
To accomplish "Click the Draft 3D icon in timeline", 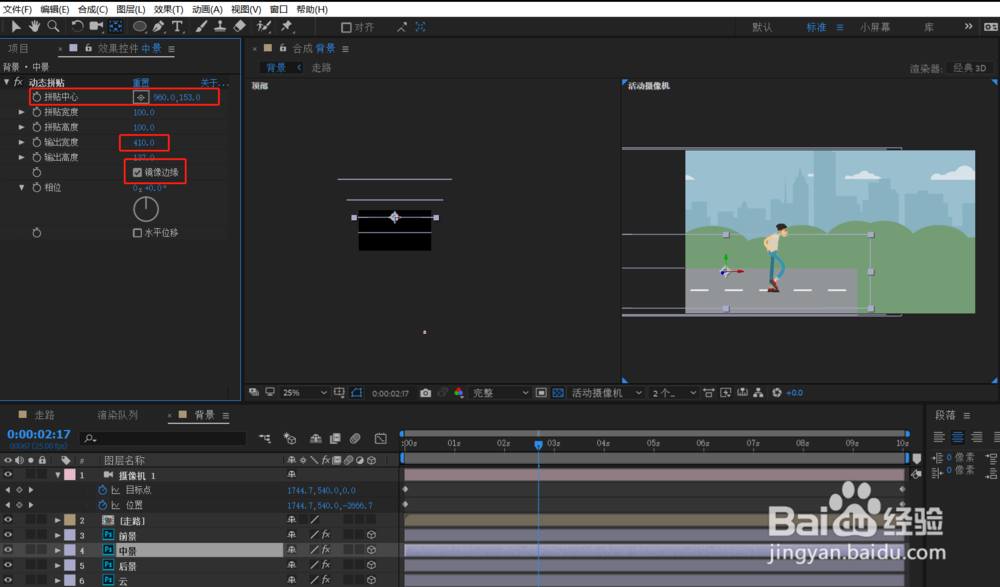I will [x=290, y=438].
